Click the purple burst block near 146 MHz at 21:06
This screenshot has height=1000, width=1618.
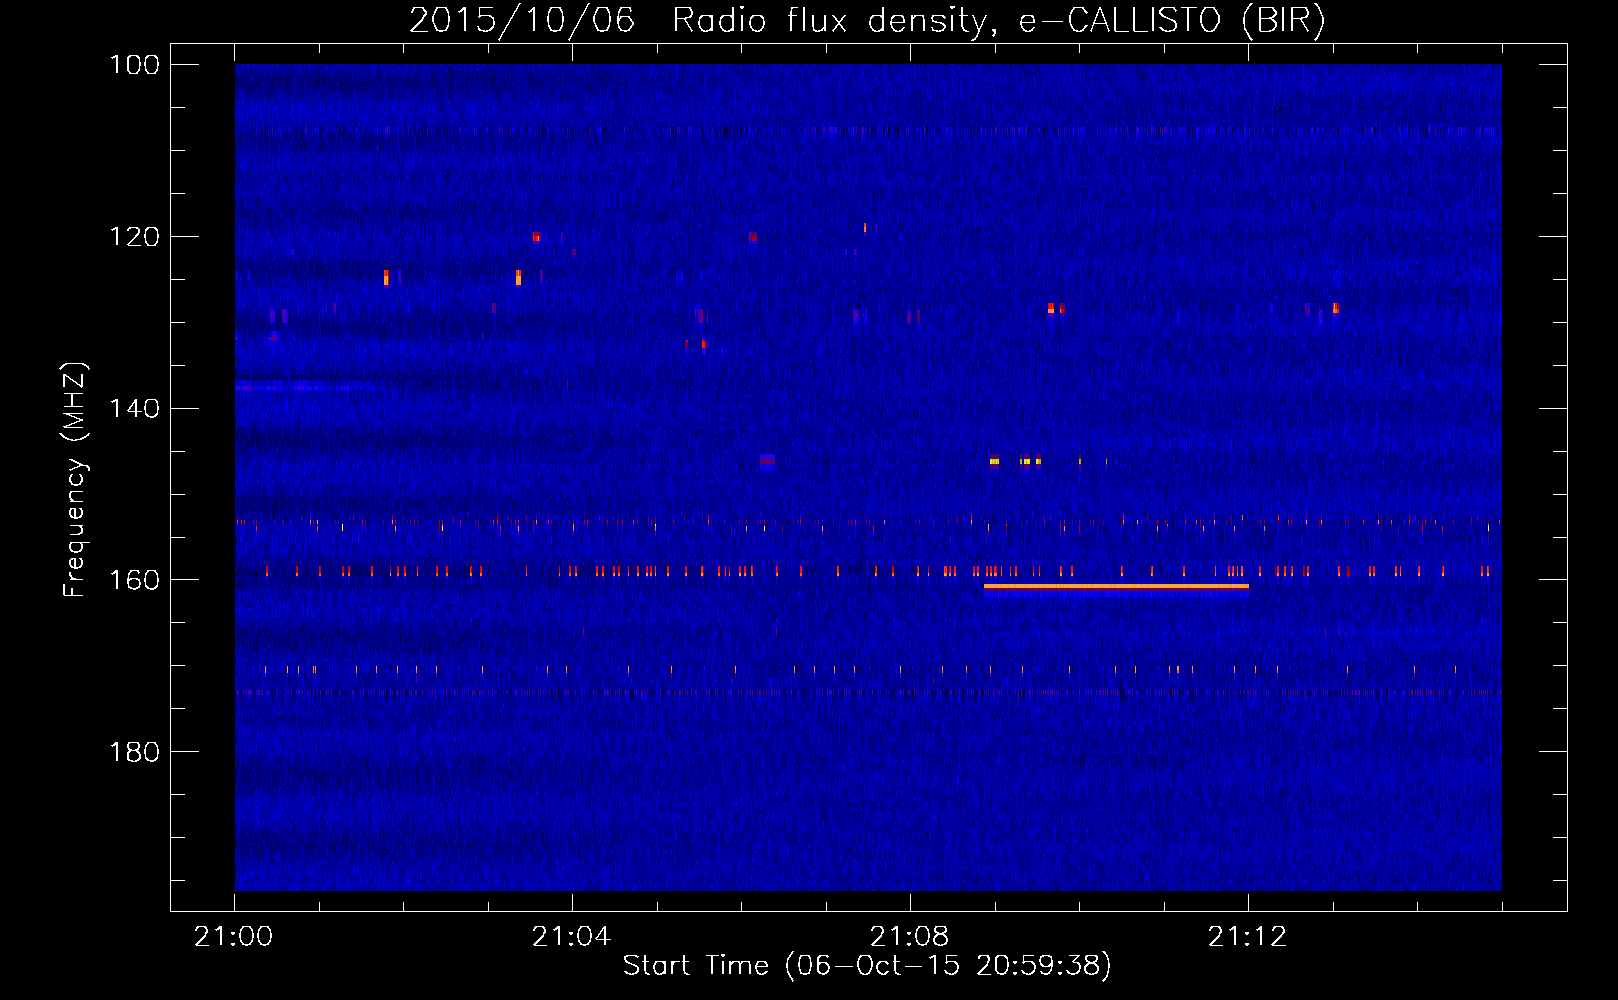tap(767, 460)
